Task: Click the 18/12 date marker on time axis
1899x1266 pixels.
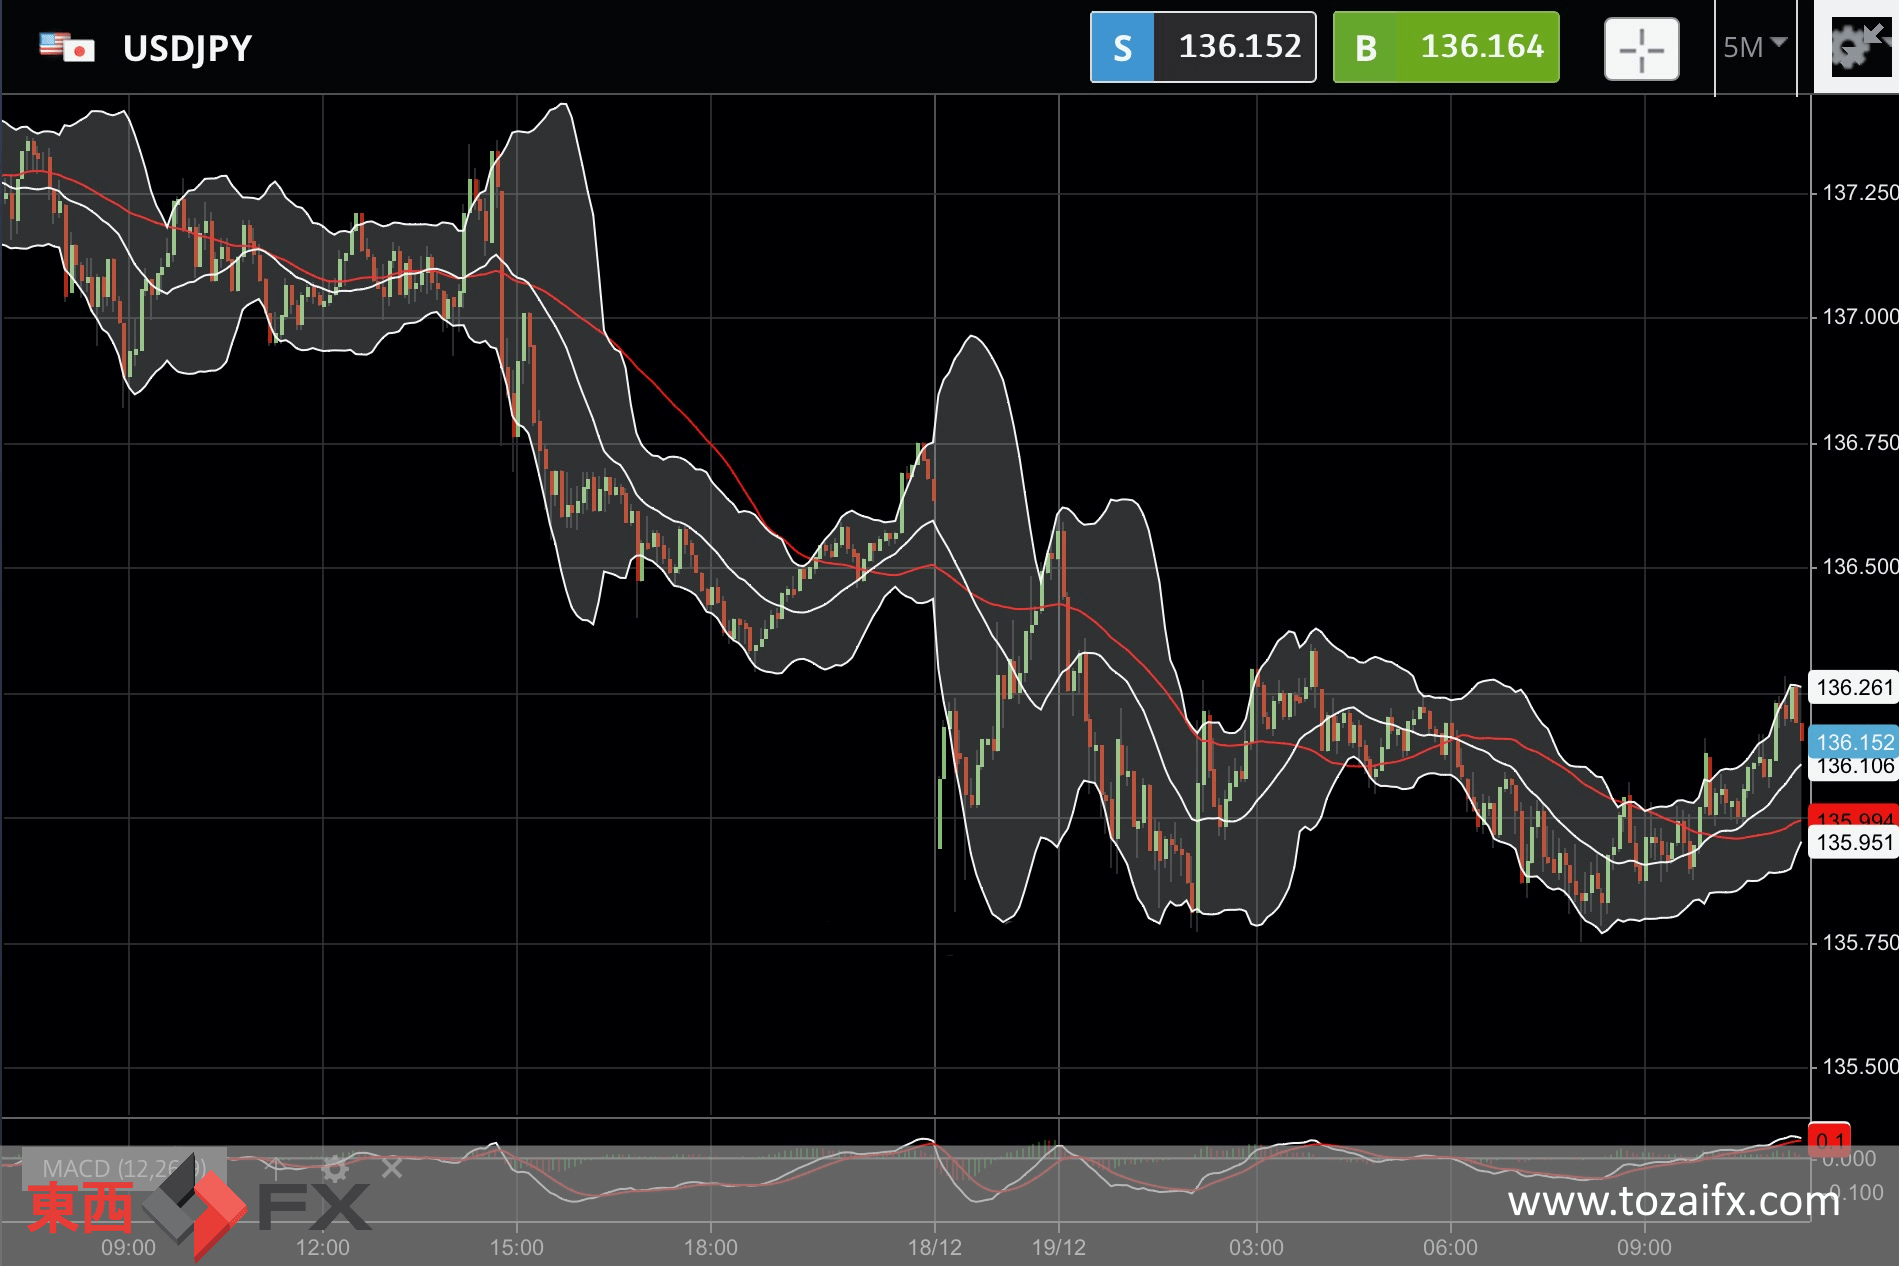Action: pyautogui.click(x=934, y=1247)
